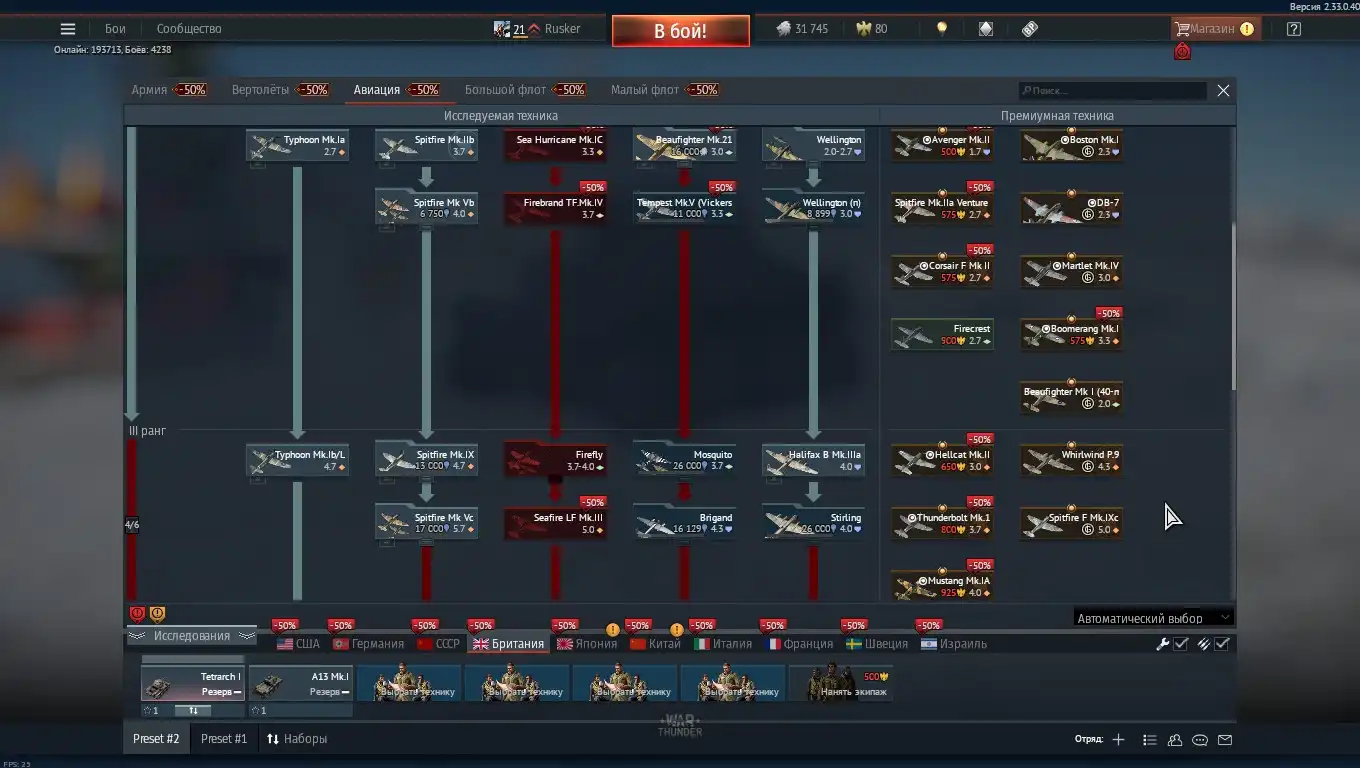Click the red warning badge at bottom-left
This screenshot has height=768, width=1360.
138,614
